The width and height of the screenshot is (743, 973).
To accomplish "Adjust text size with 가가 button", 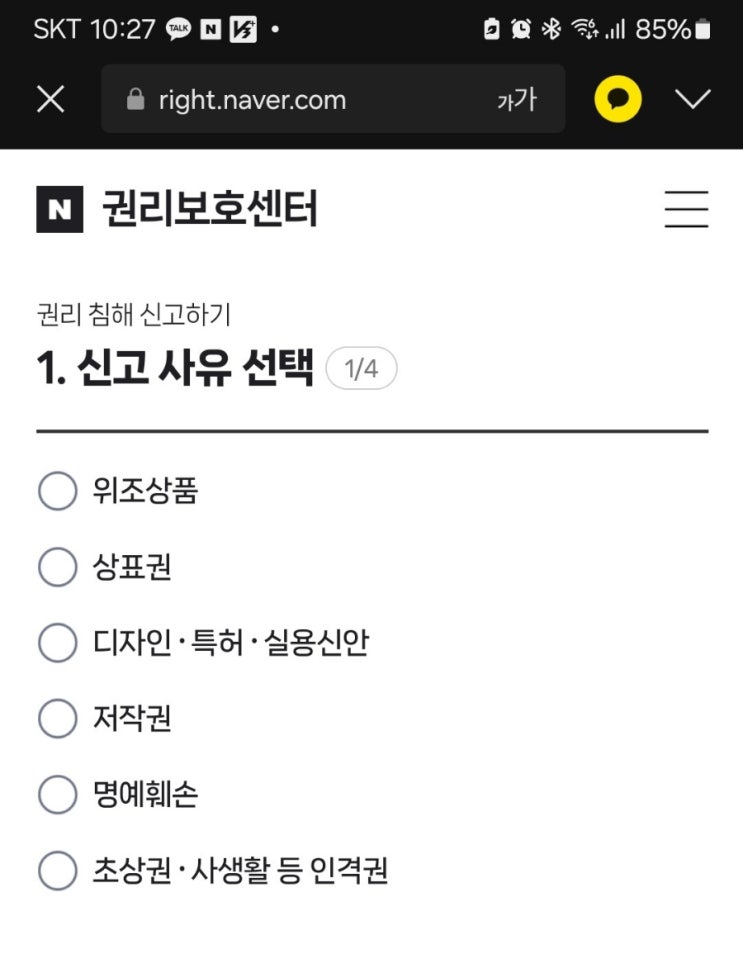I will 517,99.
